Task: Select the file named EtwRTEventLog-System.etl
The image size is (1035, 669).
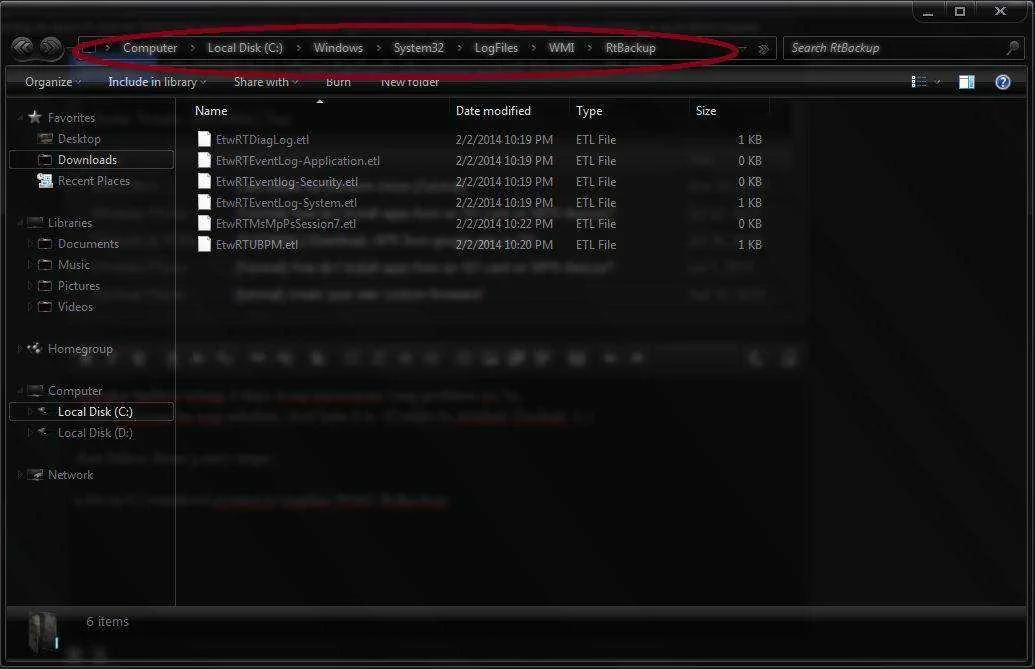Action: [286, 203]
